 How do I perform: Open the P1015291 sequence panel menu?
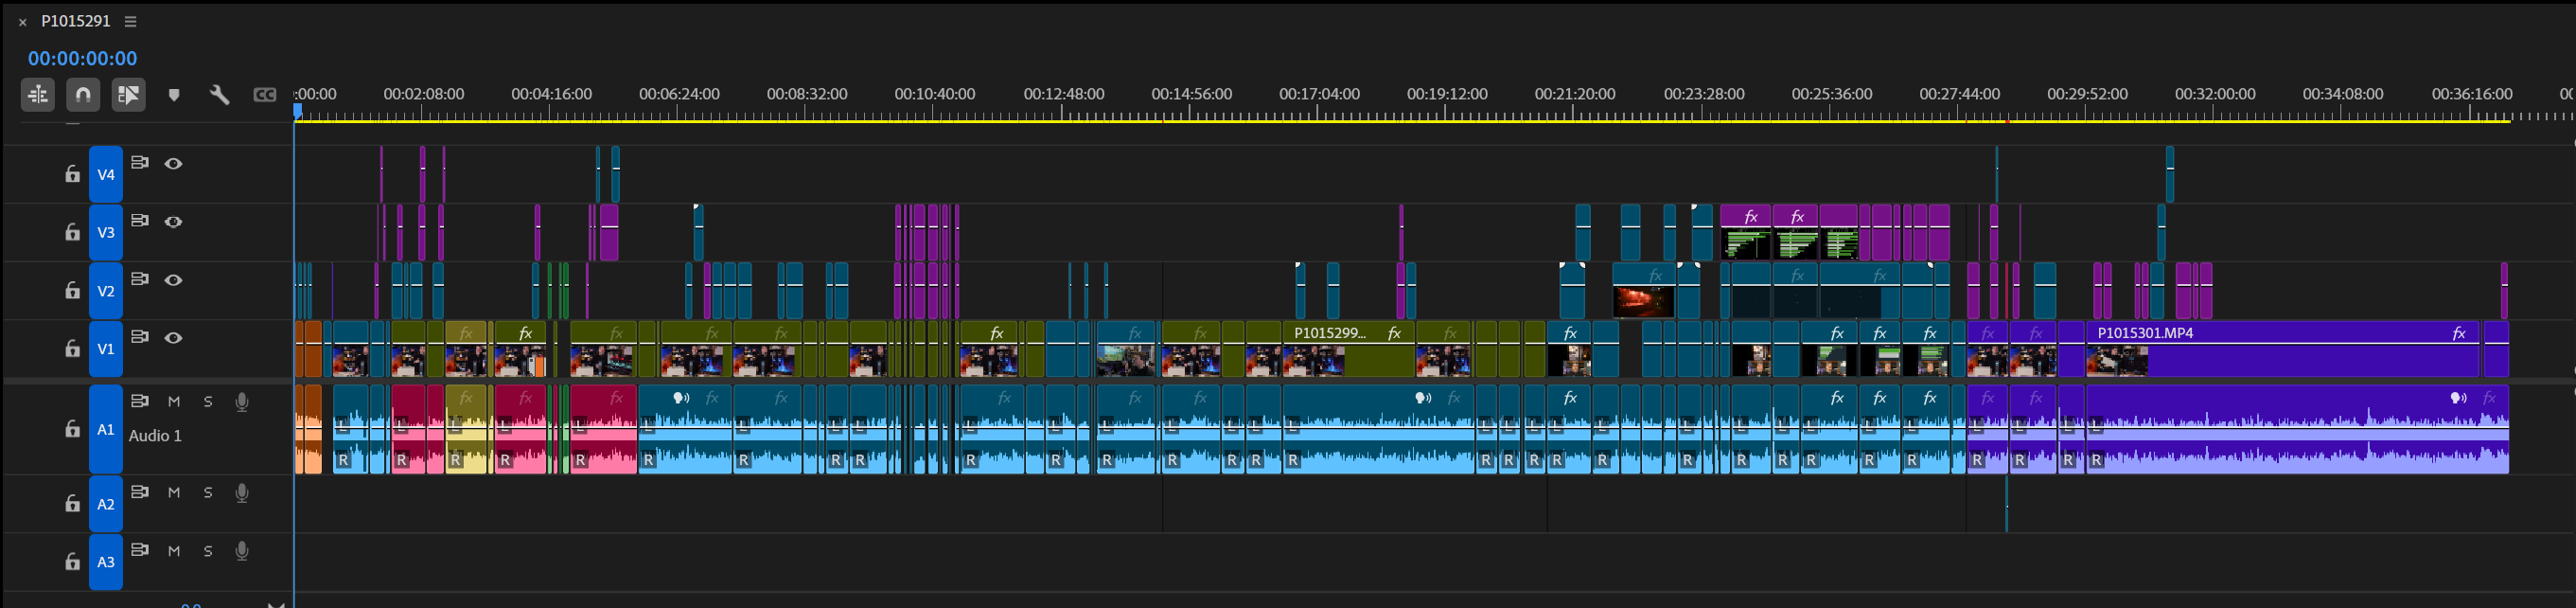pyautogui.click(x=130, y=21)
